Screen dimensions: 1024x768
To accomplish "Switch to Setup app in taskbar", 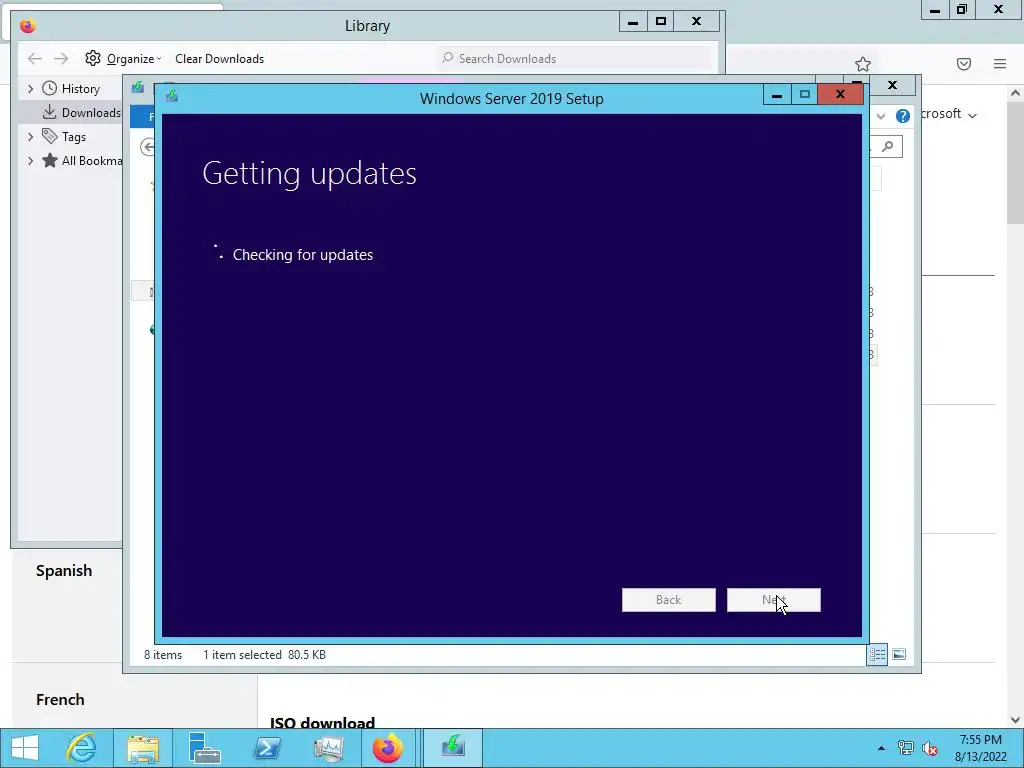I will coord(453,748).
